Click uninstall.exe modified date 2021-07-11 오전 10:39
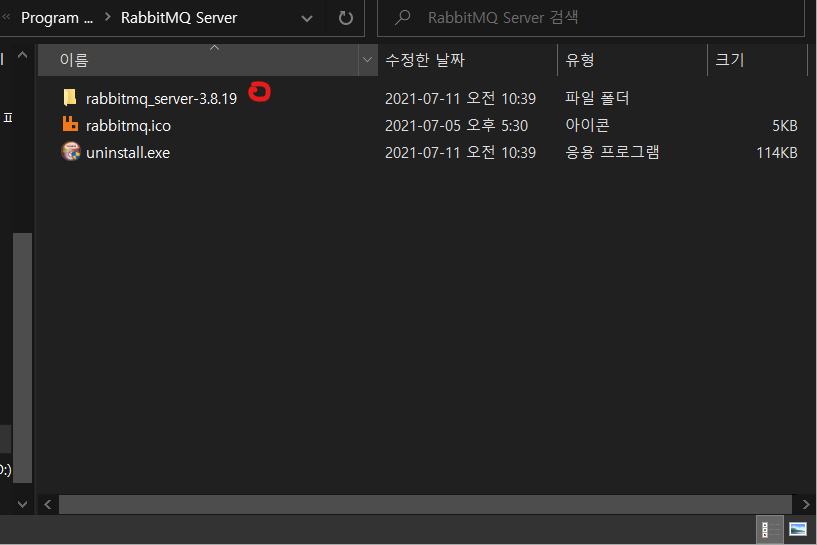This screenshot has width=817, height=545. pos(460,153)
